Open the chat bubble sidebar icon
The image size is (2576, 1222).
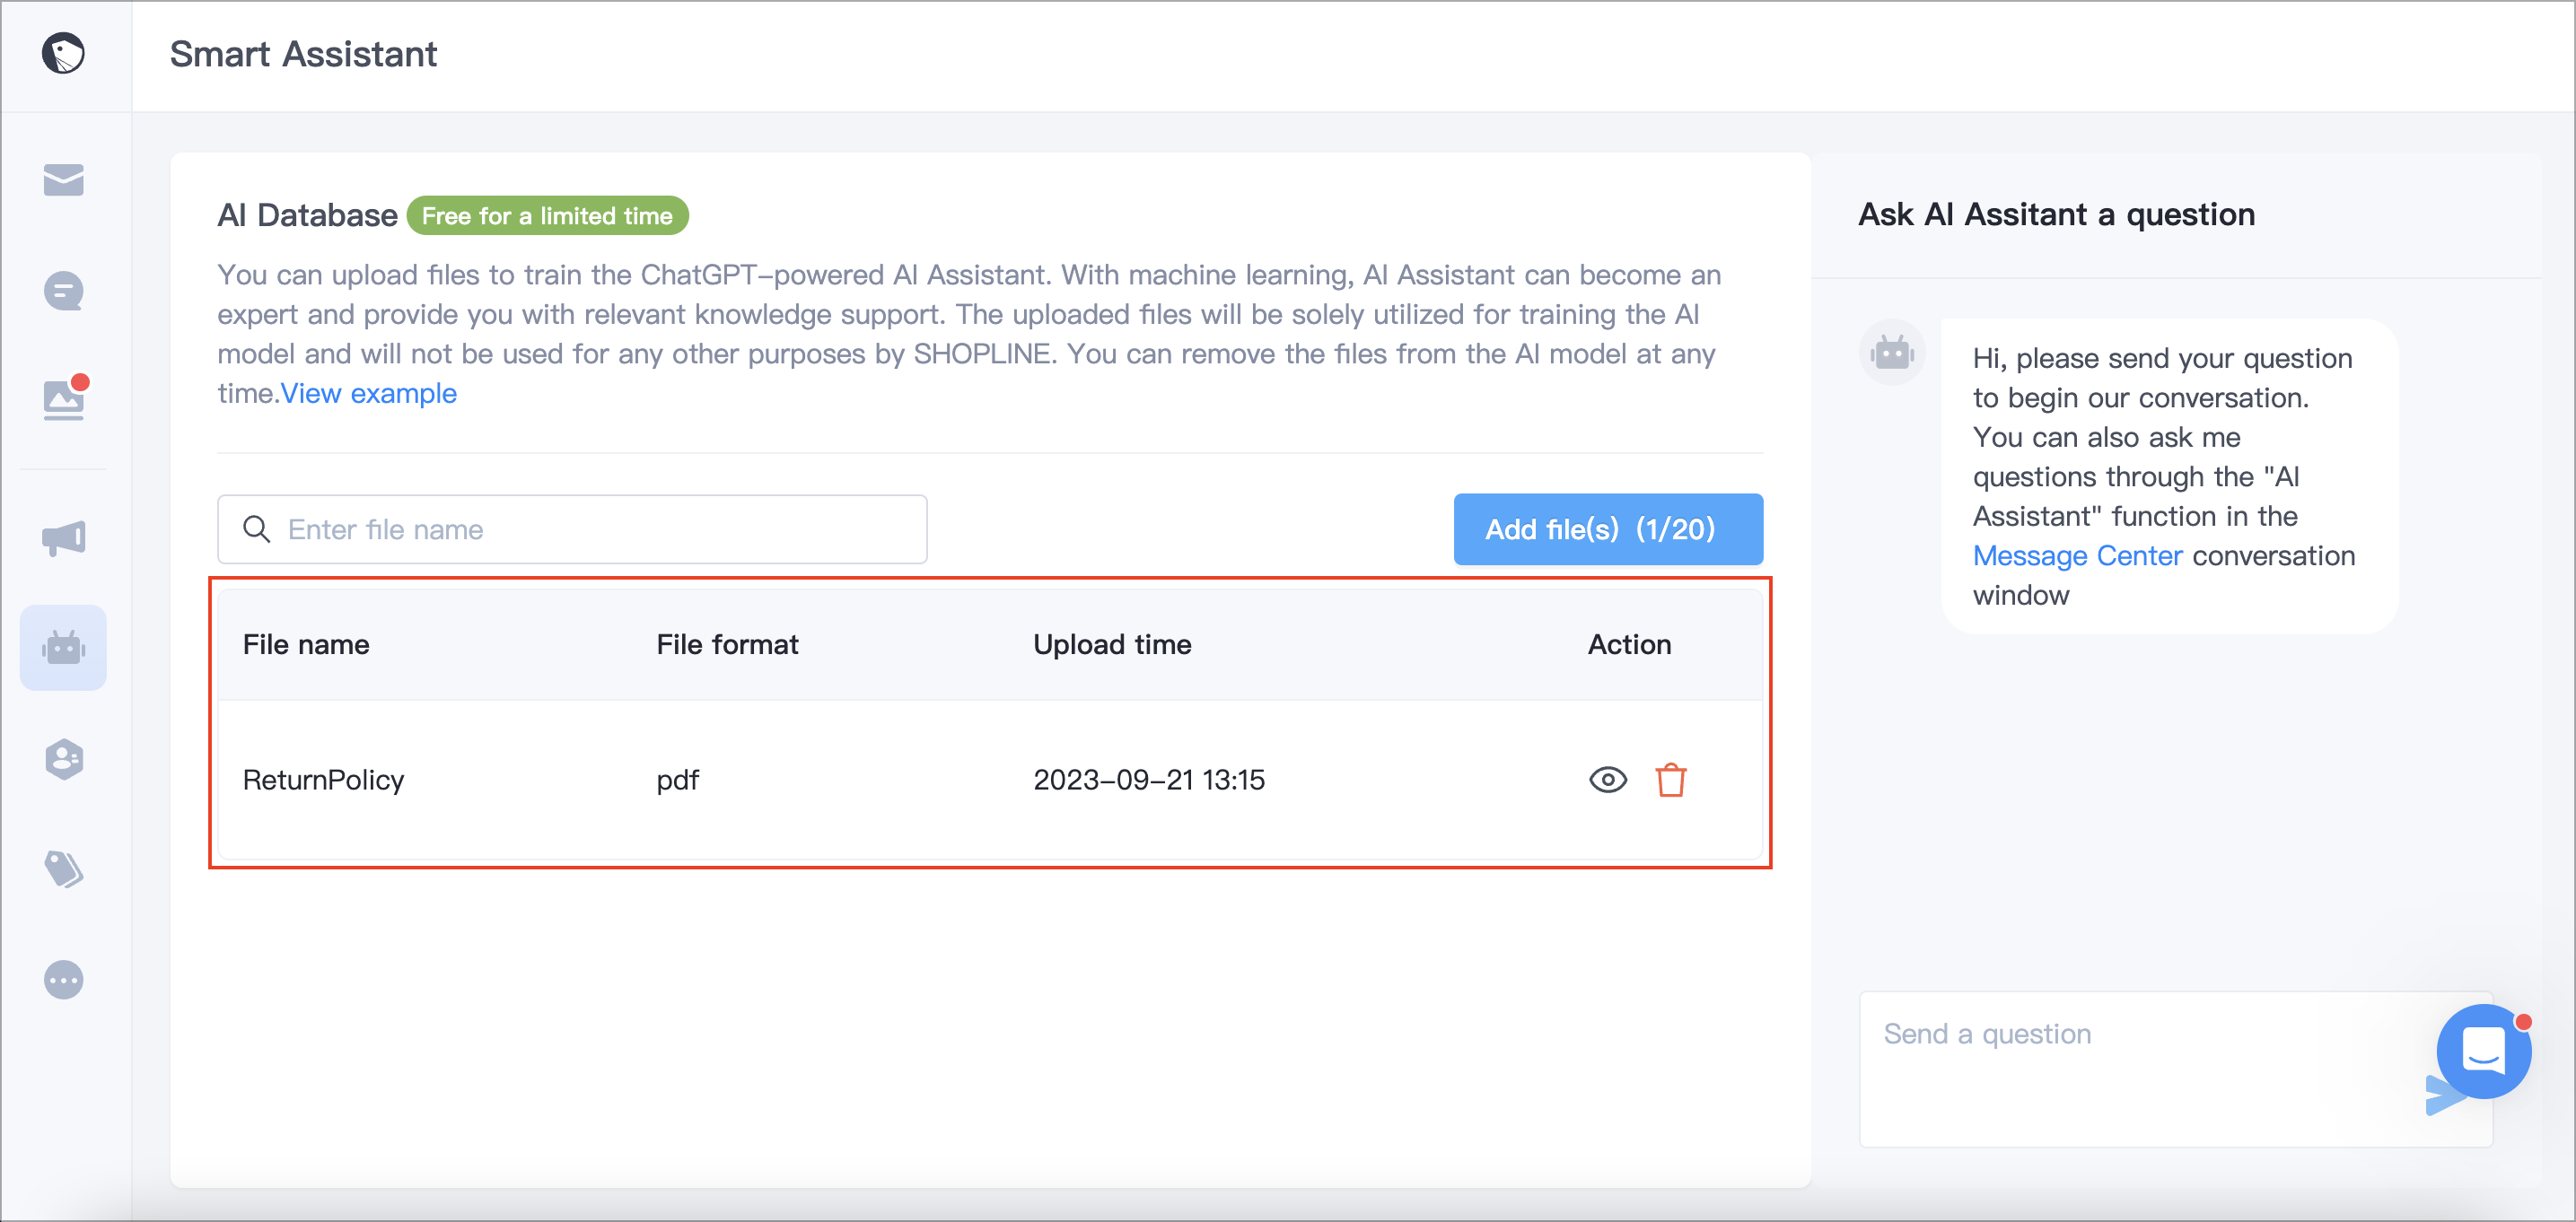click(x=63, y=291)
